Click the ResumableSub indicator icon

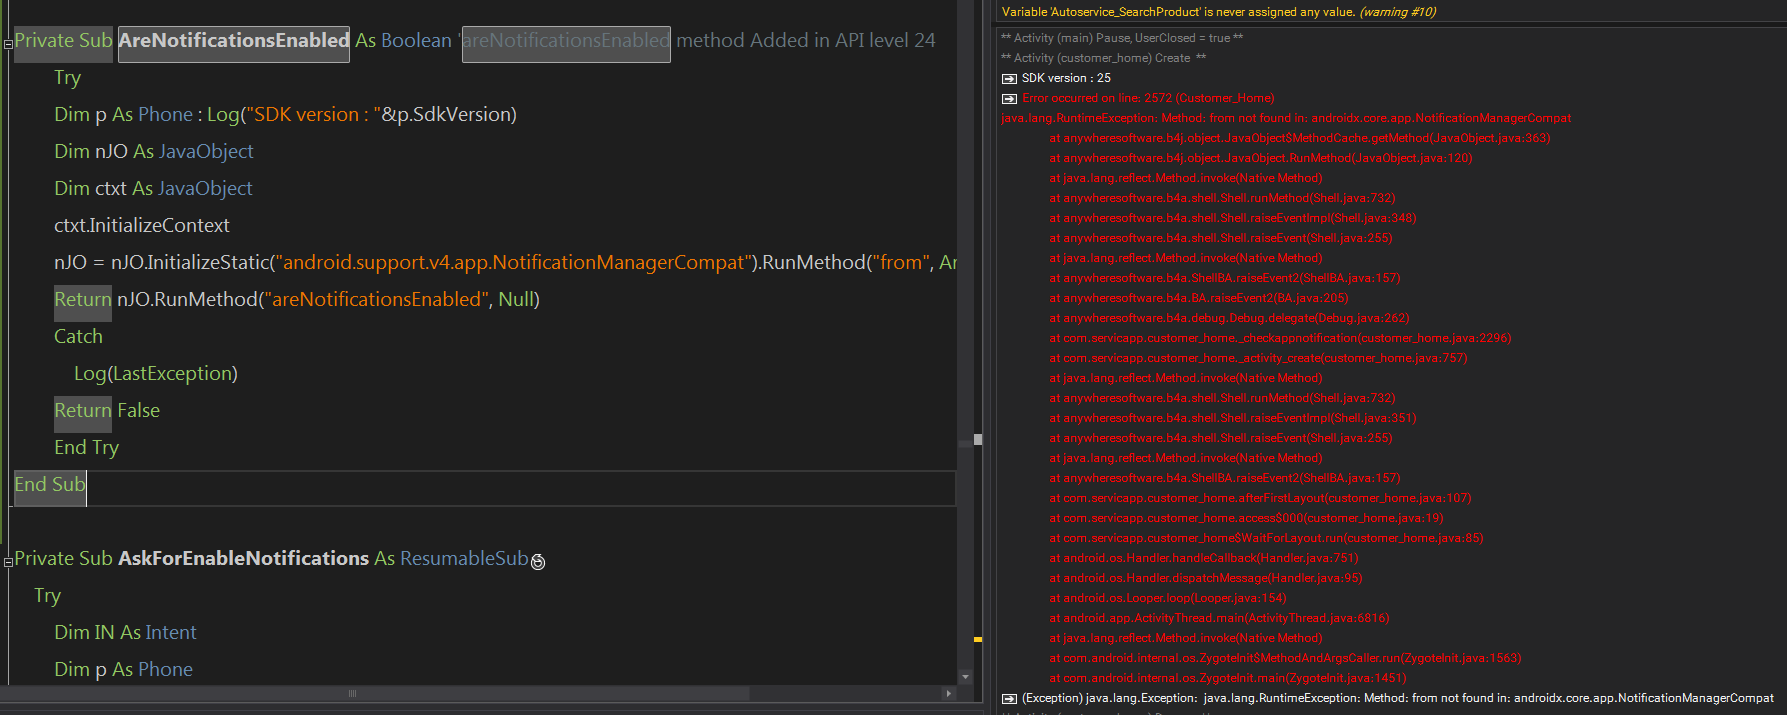click(x=538, y=562)
